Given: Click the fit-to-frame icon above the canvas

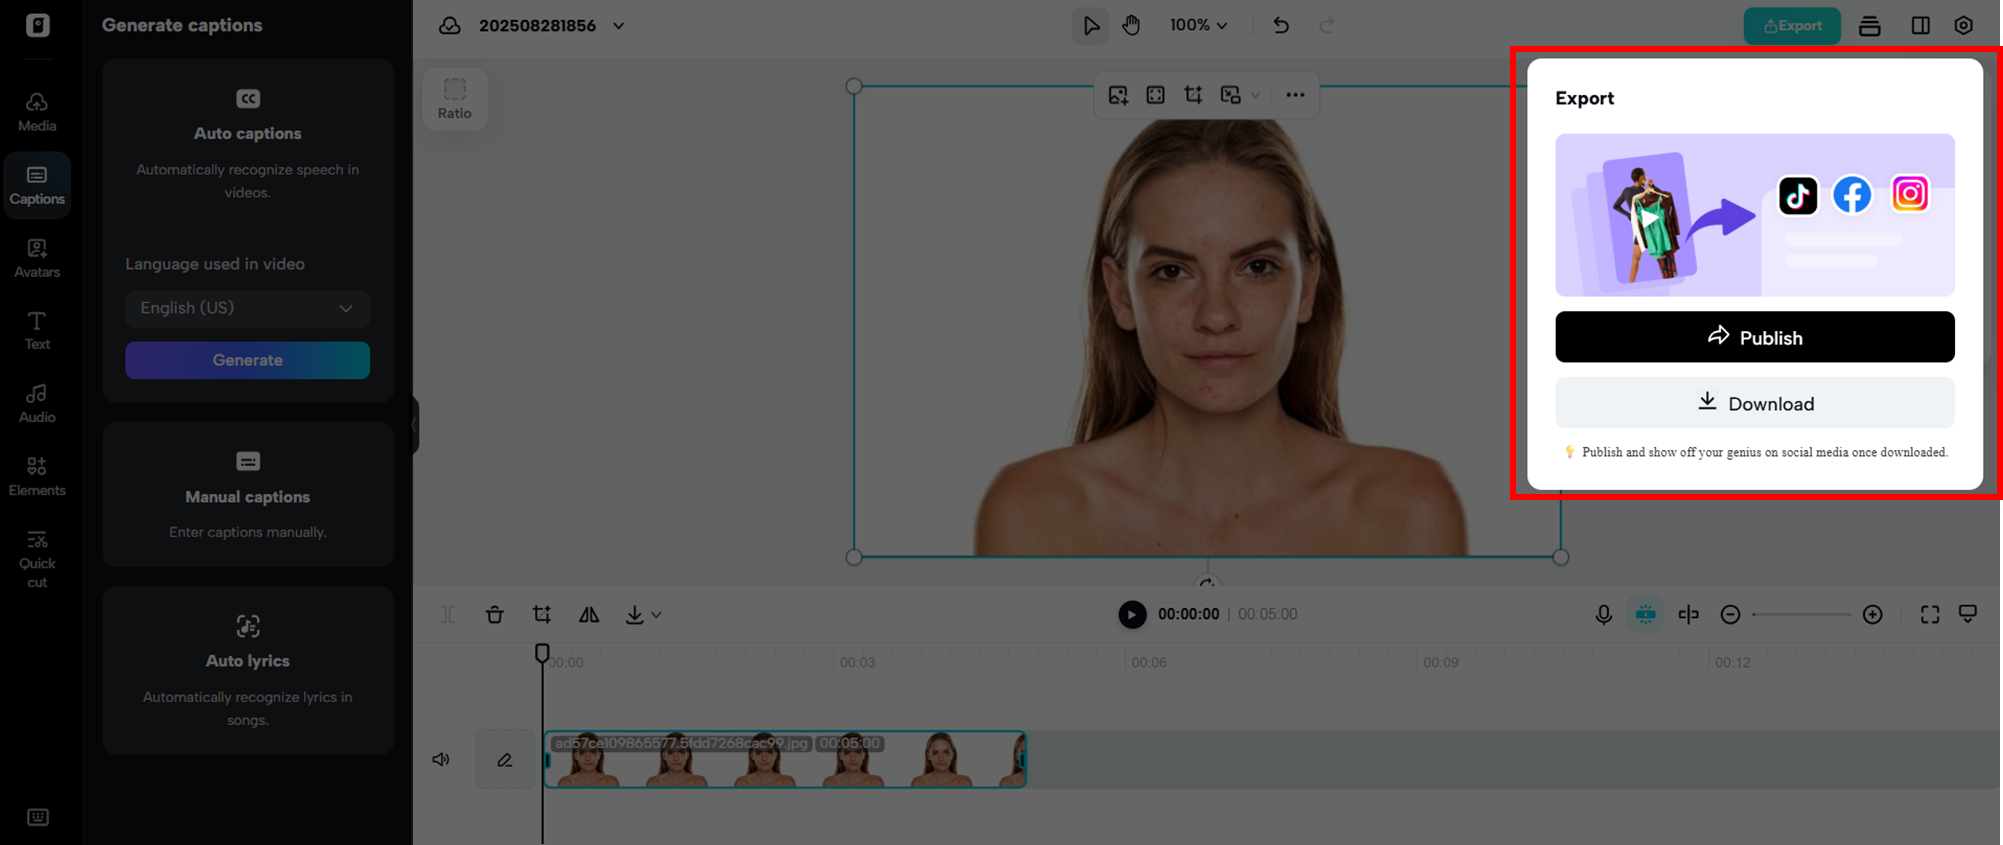Looking at the screenshot, I should (x=1155, y=95).
